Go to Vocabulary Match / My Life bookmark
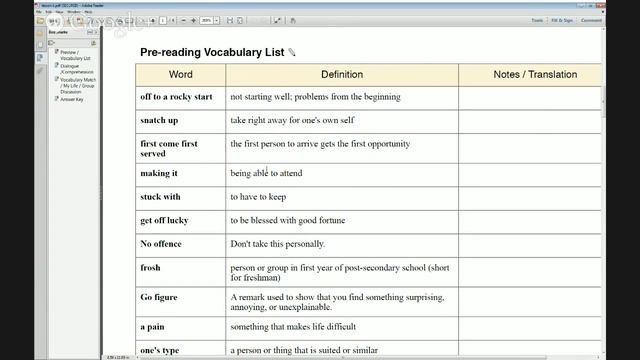 point(78,86)
